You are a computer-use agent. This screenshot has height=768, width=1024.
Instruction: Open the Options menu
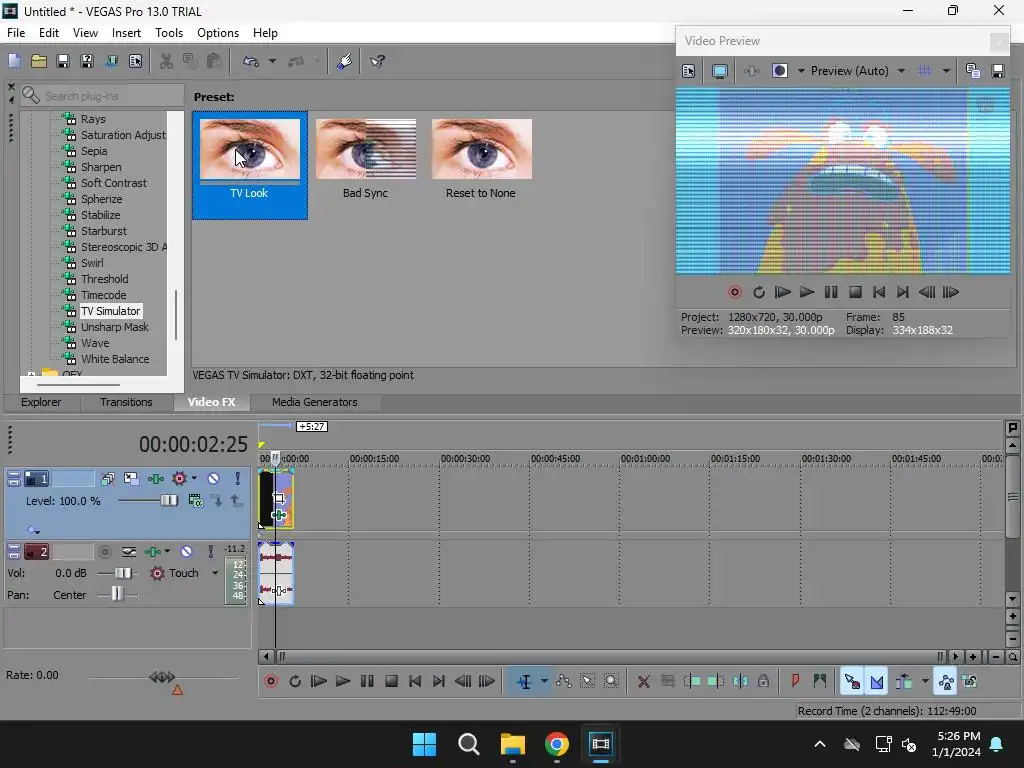click(217, 33)
